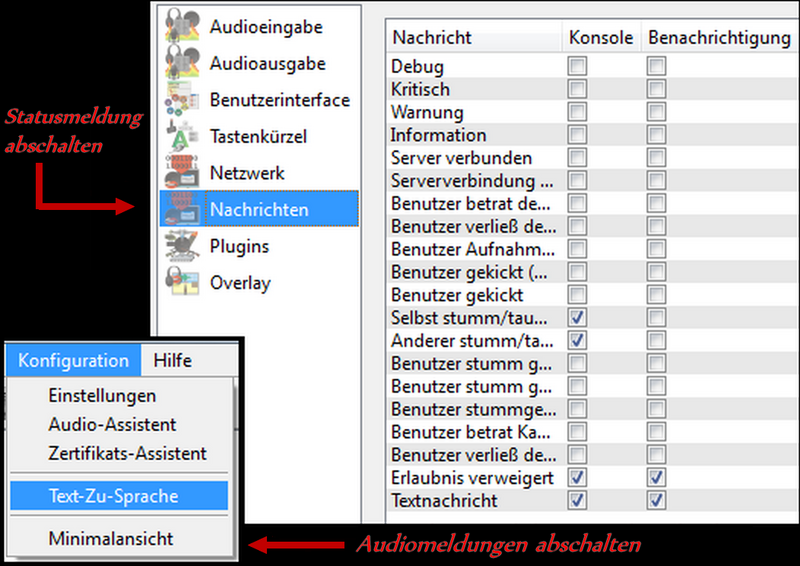Select the Benutzer betrat Ka... row label
The height and width of the screenshot is (566, 800).
470,432
